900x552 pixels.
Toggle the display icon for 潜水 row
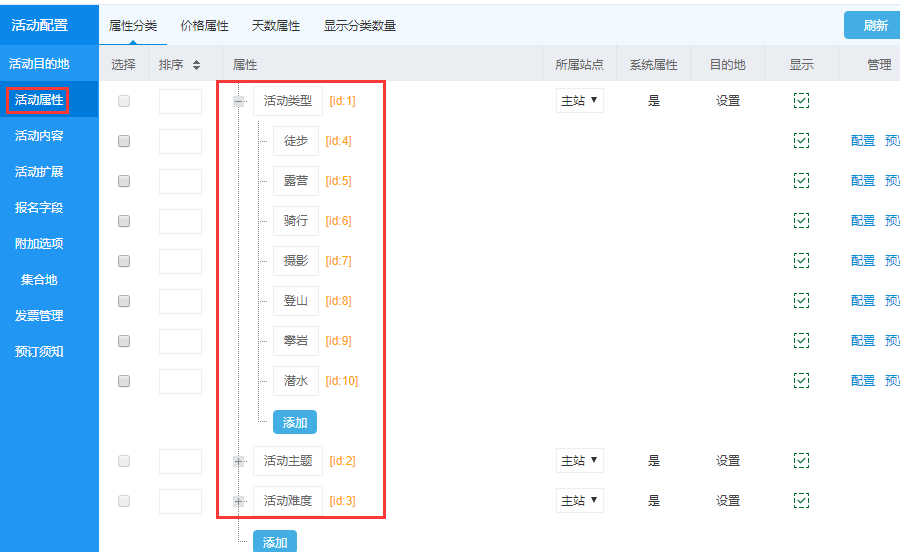(x=801, y=381)
